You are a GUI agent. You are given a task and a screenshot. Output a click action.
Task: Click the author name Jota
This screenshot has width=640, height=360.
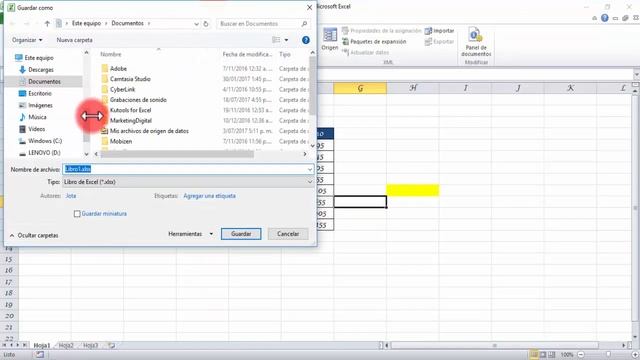pos(71,196)
